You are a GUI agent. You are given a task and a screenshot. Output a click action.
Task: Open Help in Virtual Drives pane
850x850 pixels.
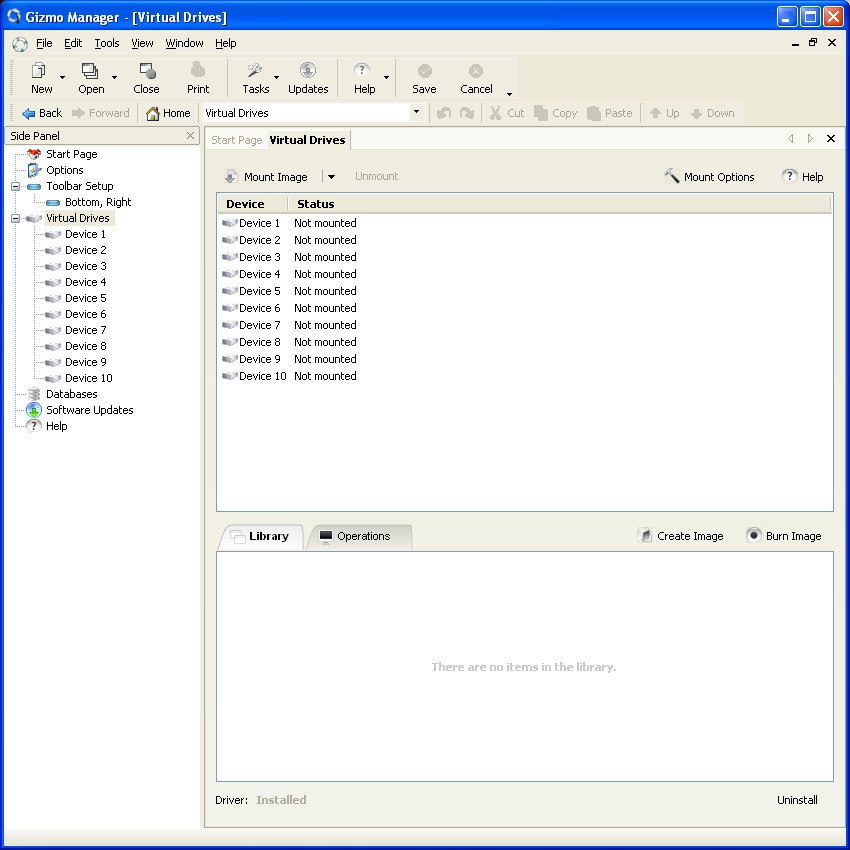pyautogui.click(x=803, y=177)
